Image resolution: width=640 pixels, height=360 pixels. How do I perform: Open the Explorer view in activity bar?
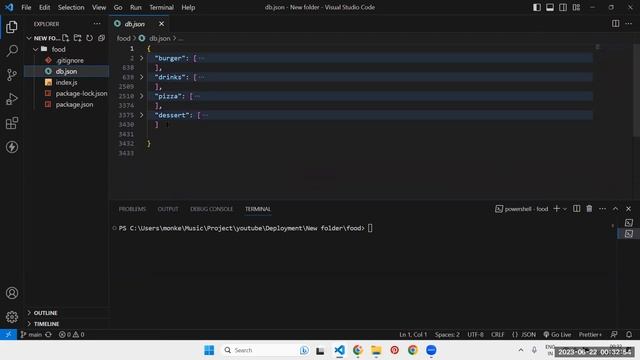point(12,27)
